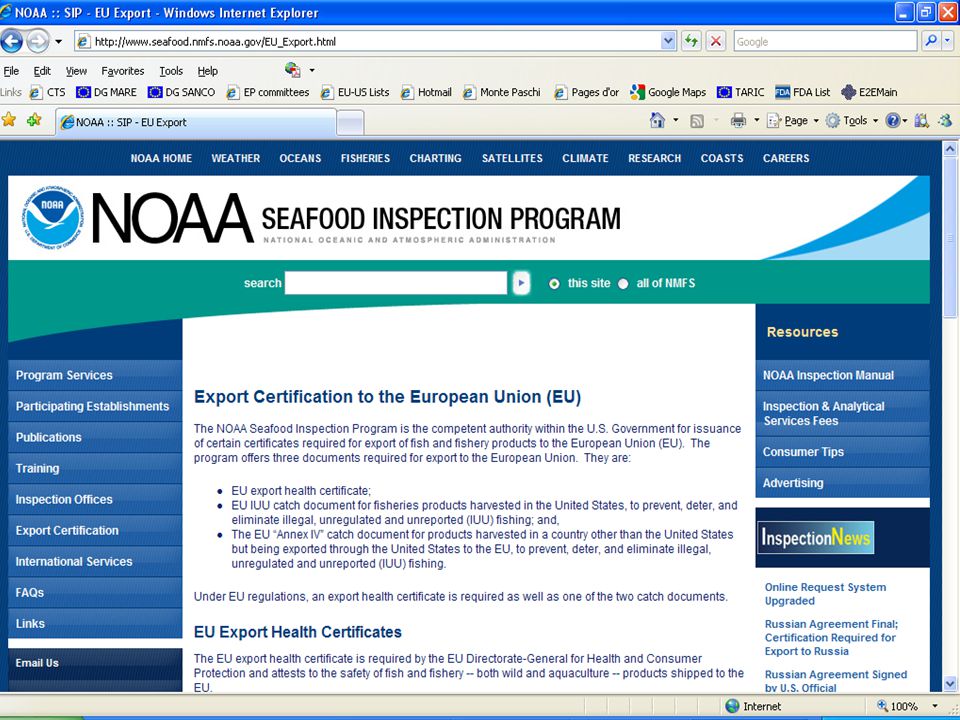Open the Hotmail favorites link
The image size is (960, 720).
point(426,92)
